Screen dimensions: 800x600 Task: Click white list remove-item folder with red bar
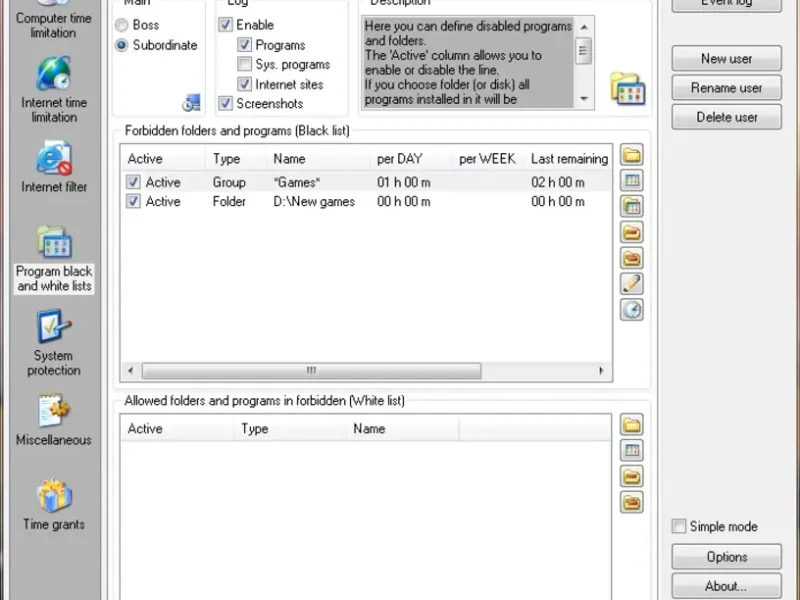tap(632, 477)
